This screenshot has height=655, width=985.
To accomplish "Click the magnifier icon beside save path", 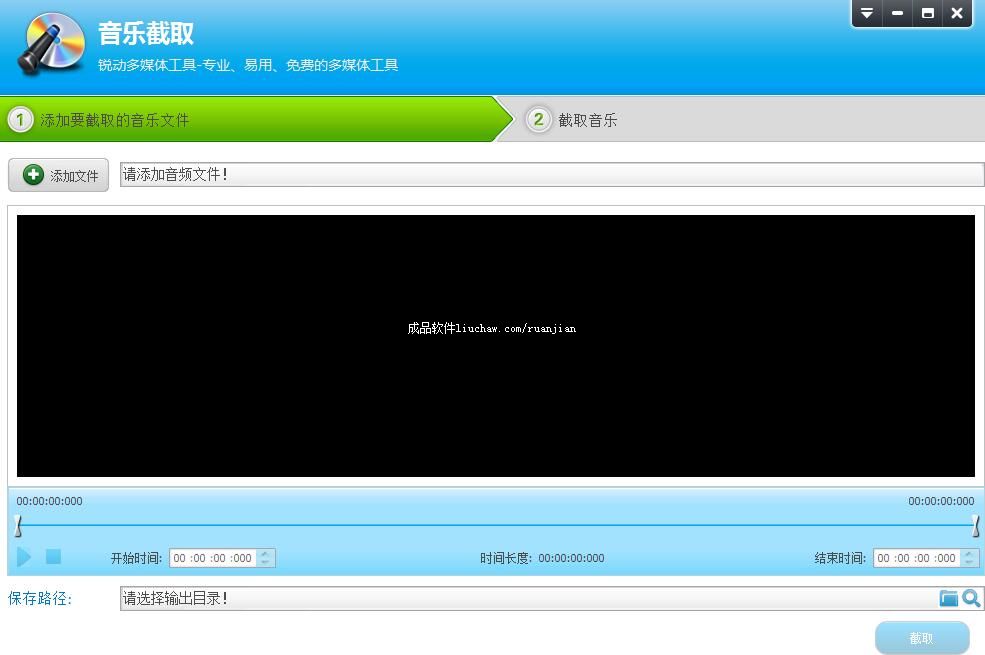I will 971,598.
